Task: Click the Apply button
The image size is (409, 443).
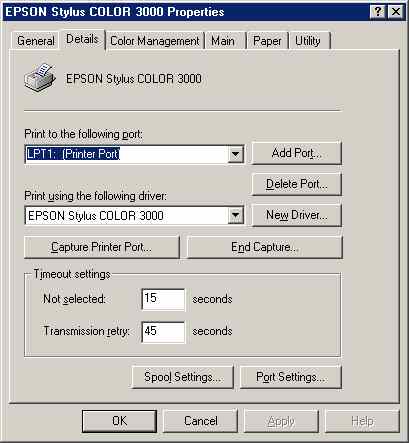Action: 282,421
